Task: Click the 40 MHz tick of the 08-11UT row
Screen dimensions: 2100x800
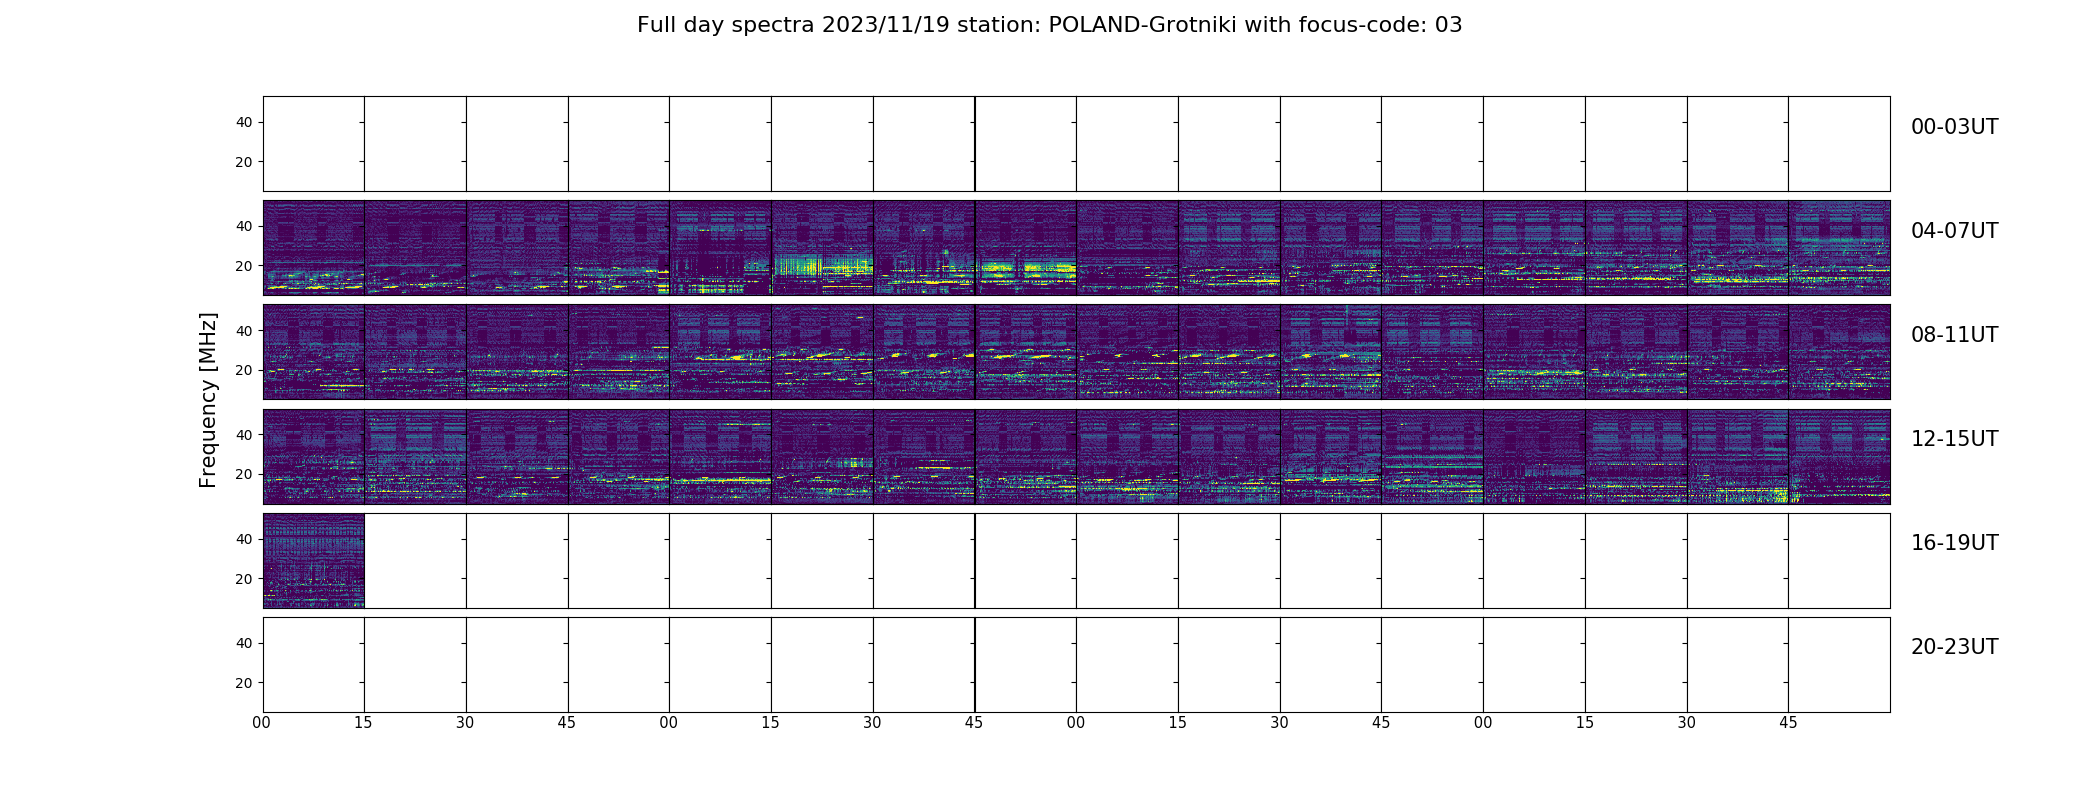Action: 243,330
